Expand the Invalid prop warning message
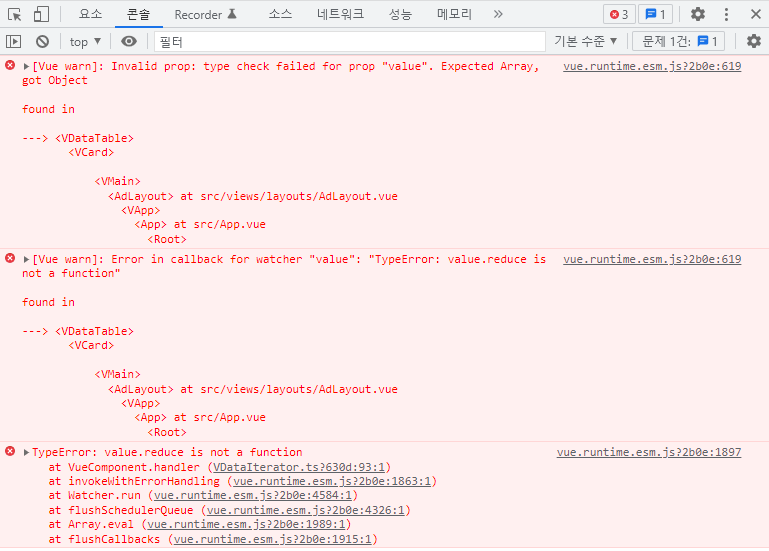 27,66
